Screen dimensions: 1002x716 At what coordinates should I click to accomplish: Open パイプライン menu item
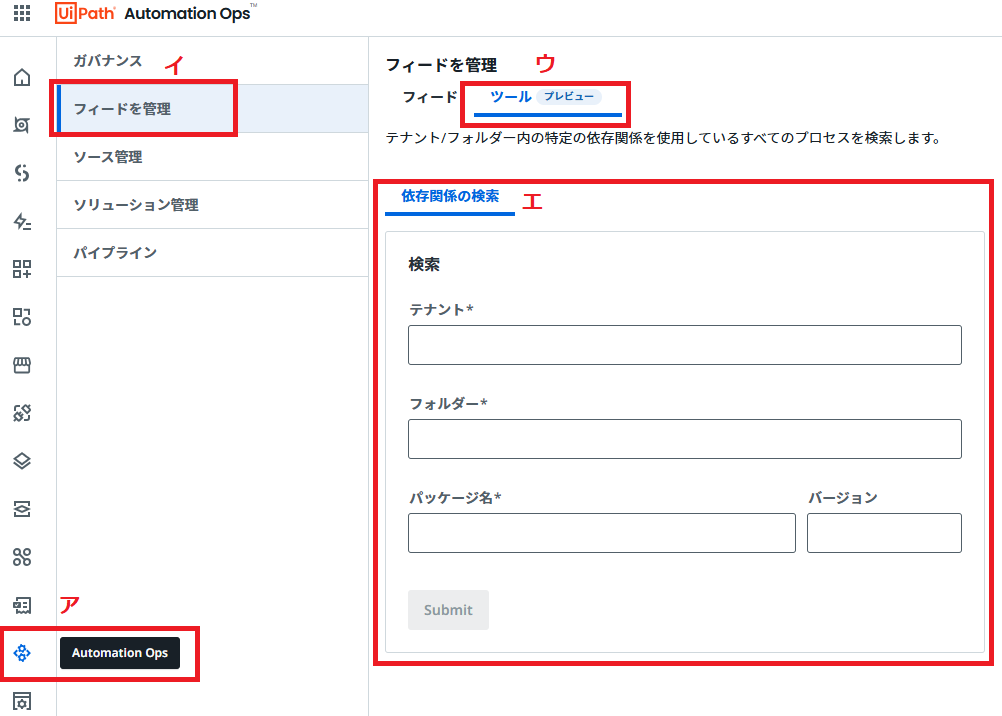coord(212,253)
